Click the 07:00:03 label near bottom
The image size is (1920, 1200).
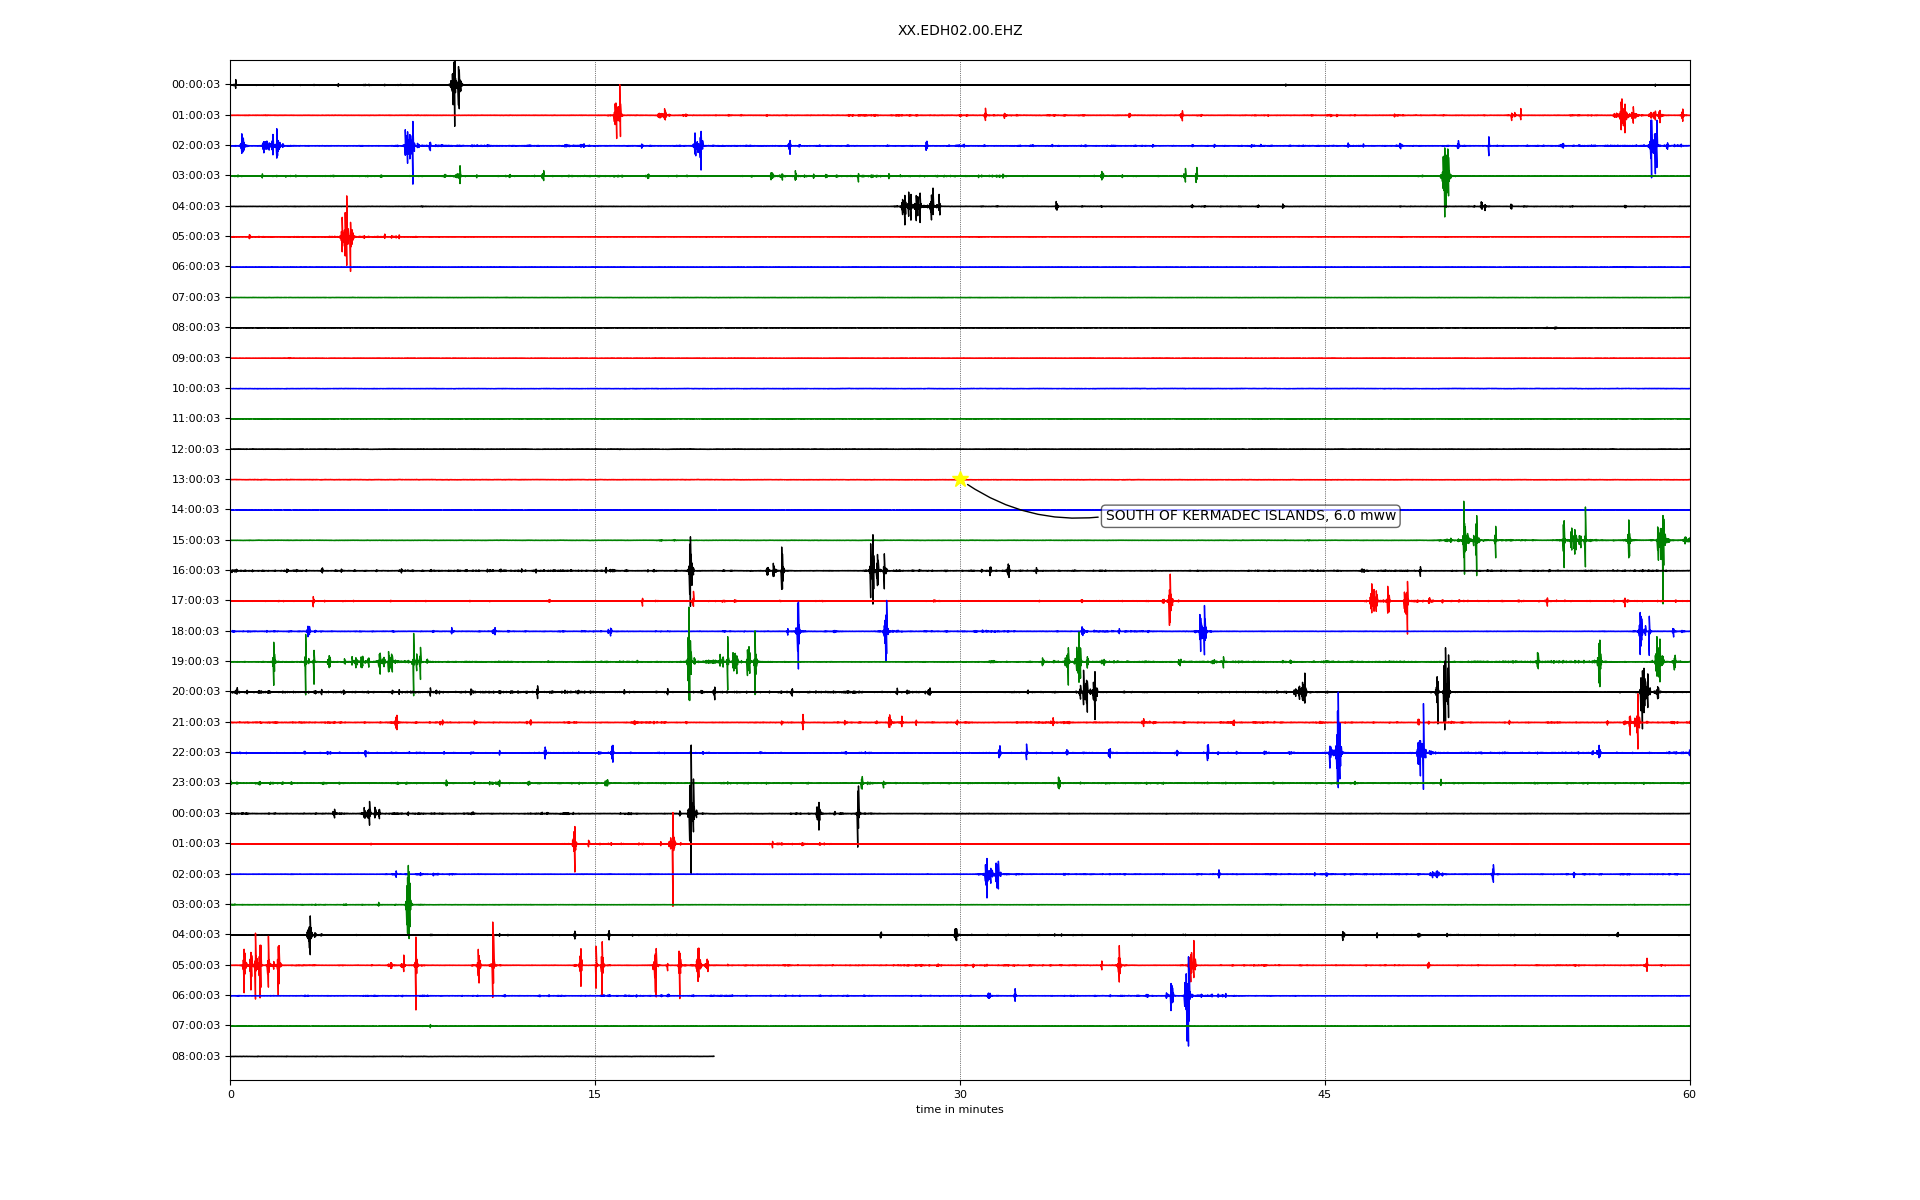(x=196, y=1026)
